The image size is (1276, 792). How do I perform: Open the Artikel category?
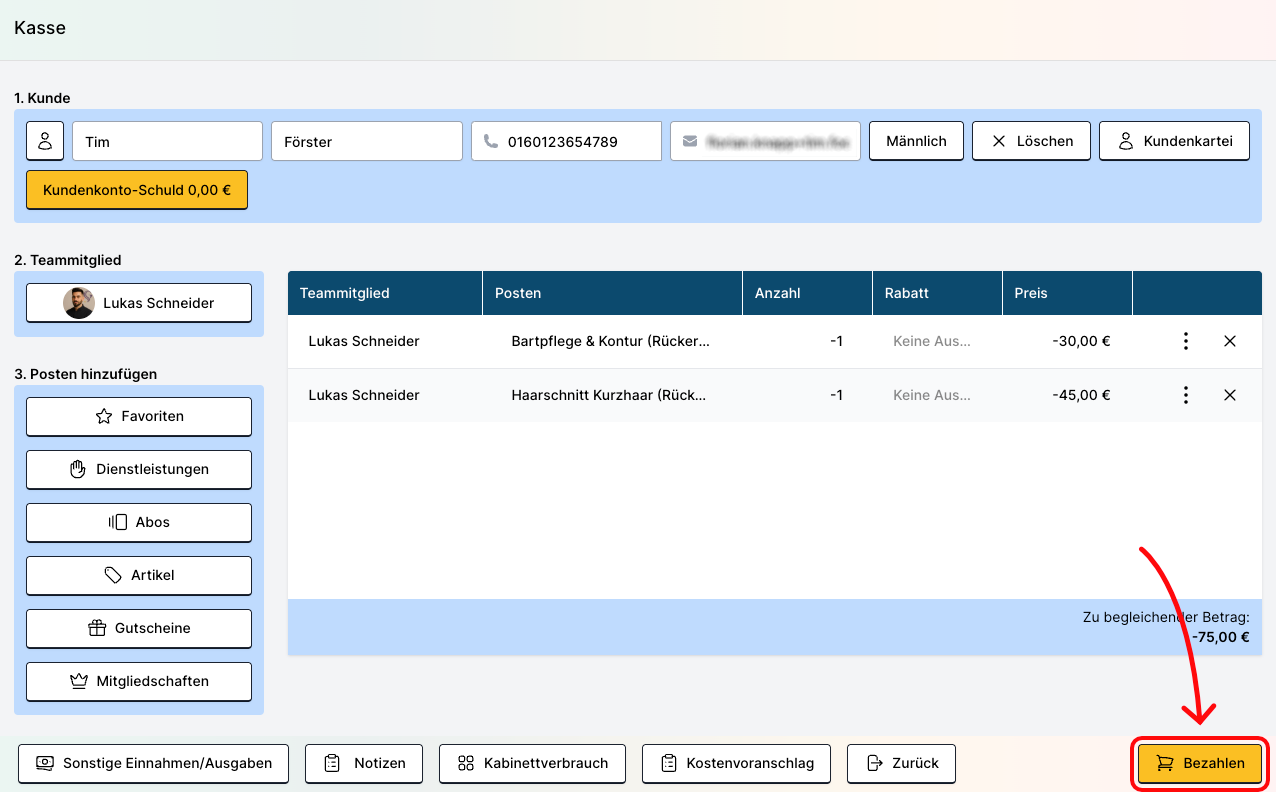[139, 575]
